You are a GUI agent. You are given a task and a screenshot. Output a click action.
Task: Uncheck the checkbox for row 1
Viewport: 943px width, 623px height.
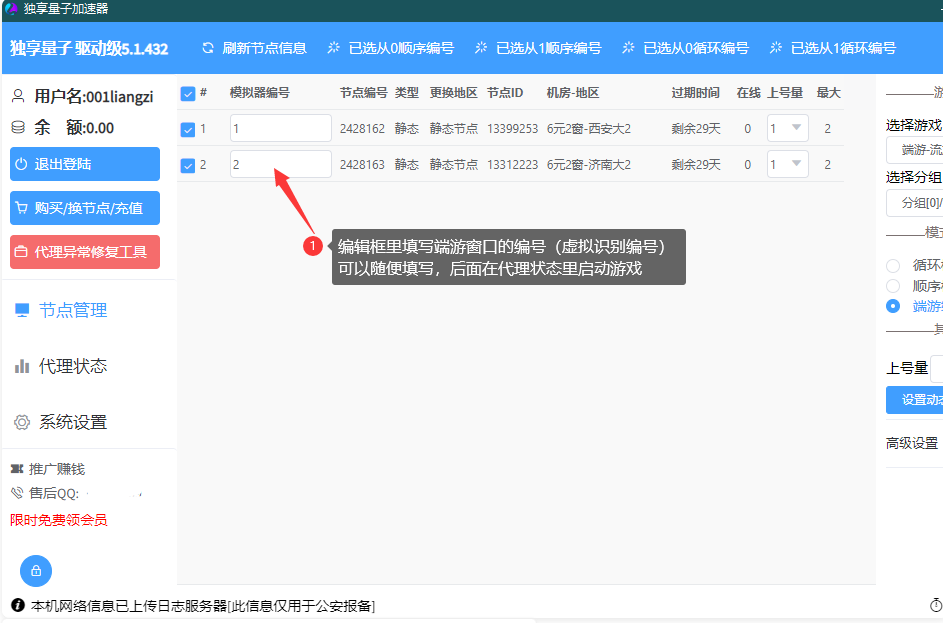point(188,129)
